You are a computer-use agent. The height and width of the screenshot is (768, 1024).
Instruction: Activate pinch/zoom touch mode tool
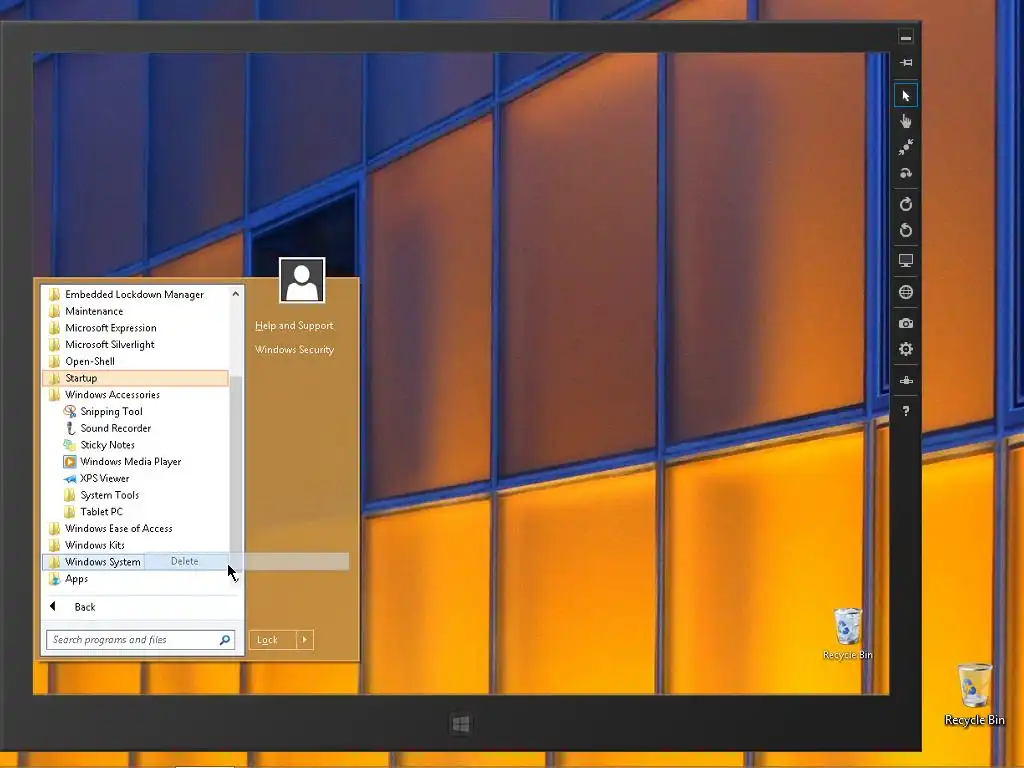906,147
